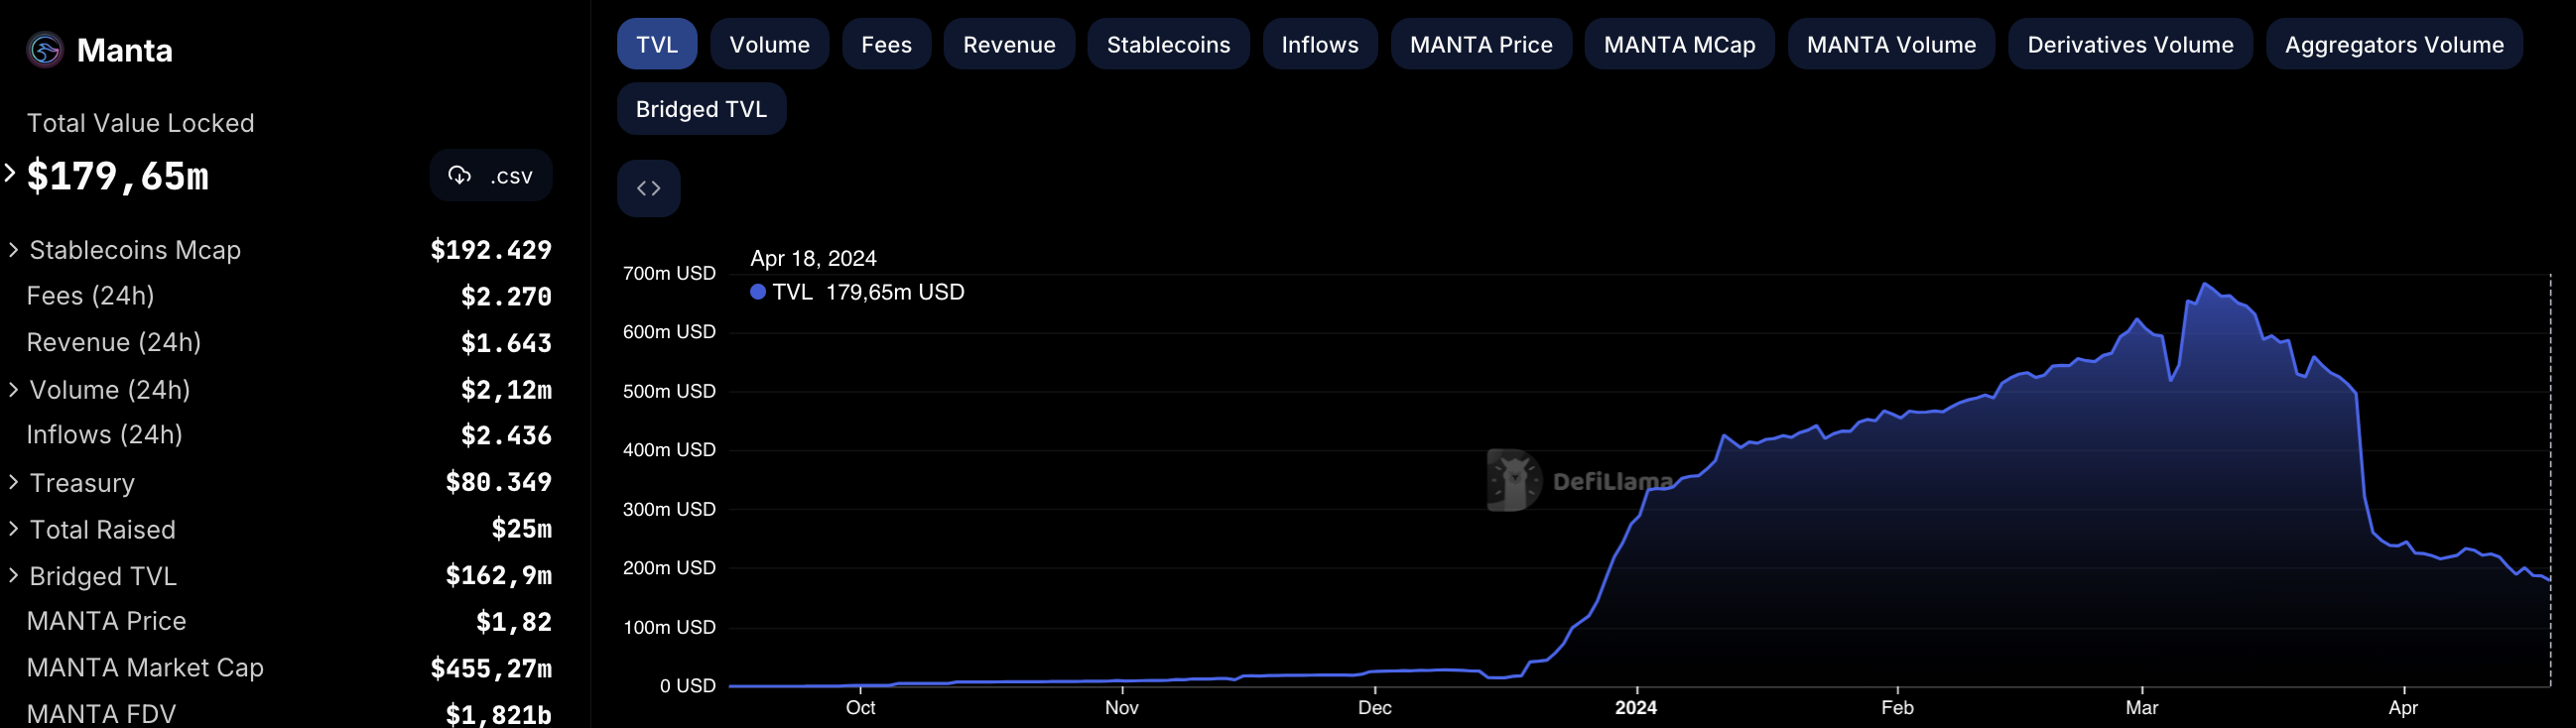Click the Inflows (24h) value $2.436
2576x728 pixels.
point(506,436)
